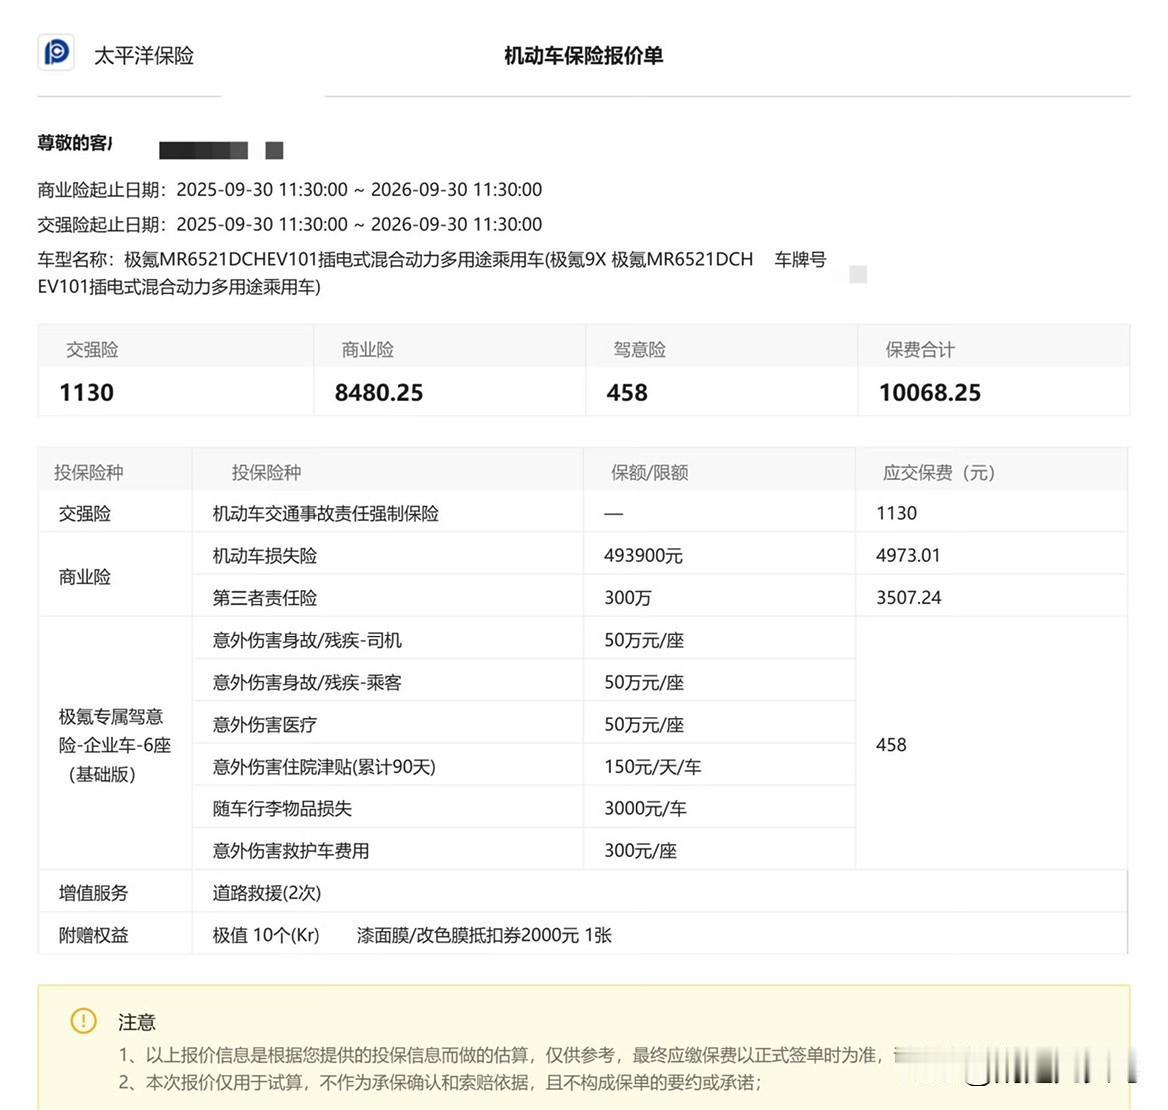Image resolution: width=1168 pixels, height=1110 pixels.
Task: Click the 太平洋保险 company name
Action: [x=144, y=55]
